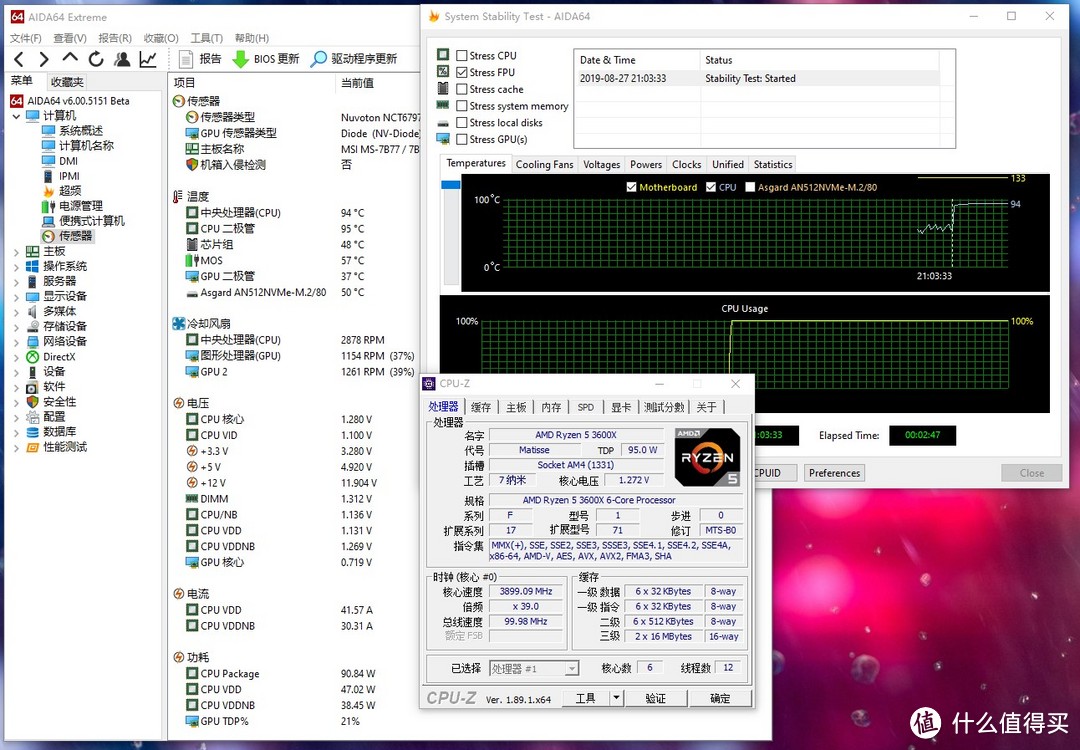Click the forward arrow in AIDA64 toolbar
The image size is (1080, 750).
pos(43,59)
